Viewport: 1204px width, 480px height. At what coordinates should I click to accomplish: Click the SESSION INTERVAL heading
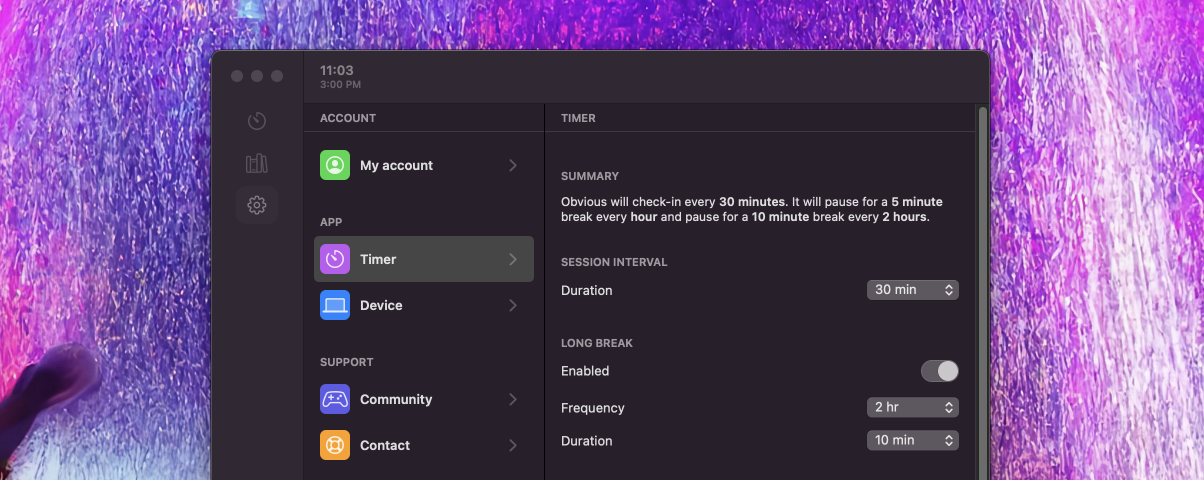(x=614, y=262)
